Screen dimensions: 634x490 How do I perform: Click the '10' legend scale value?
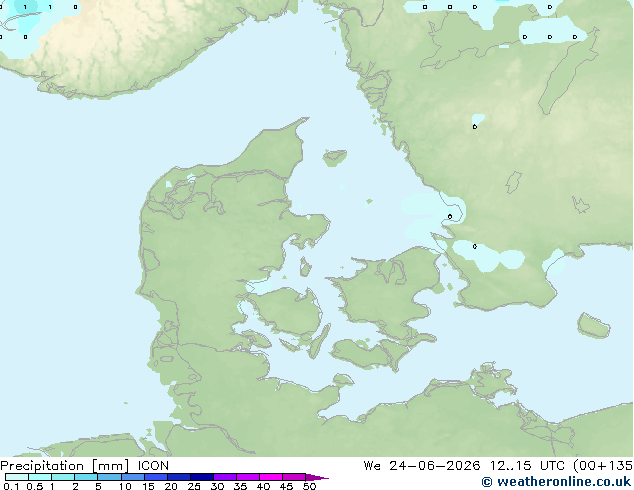[125, 486]
